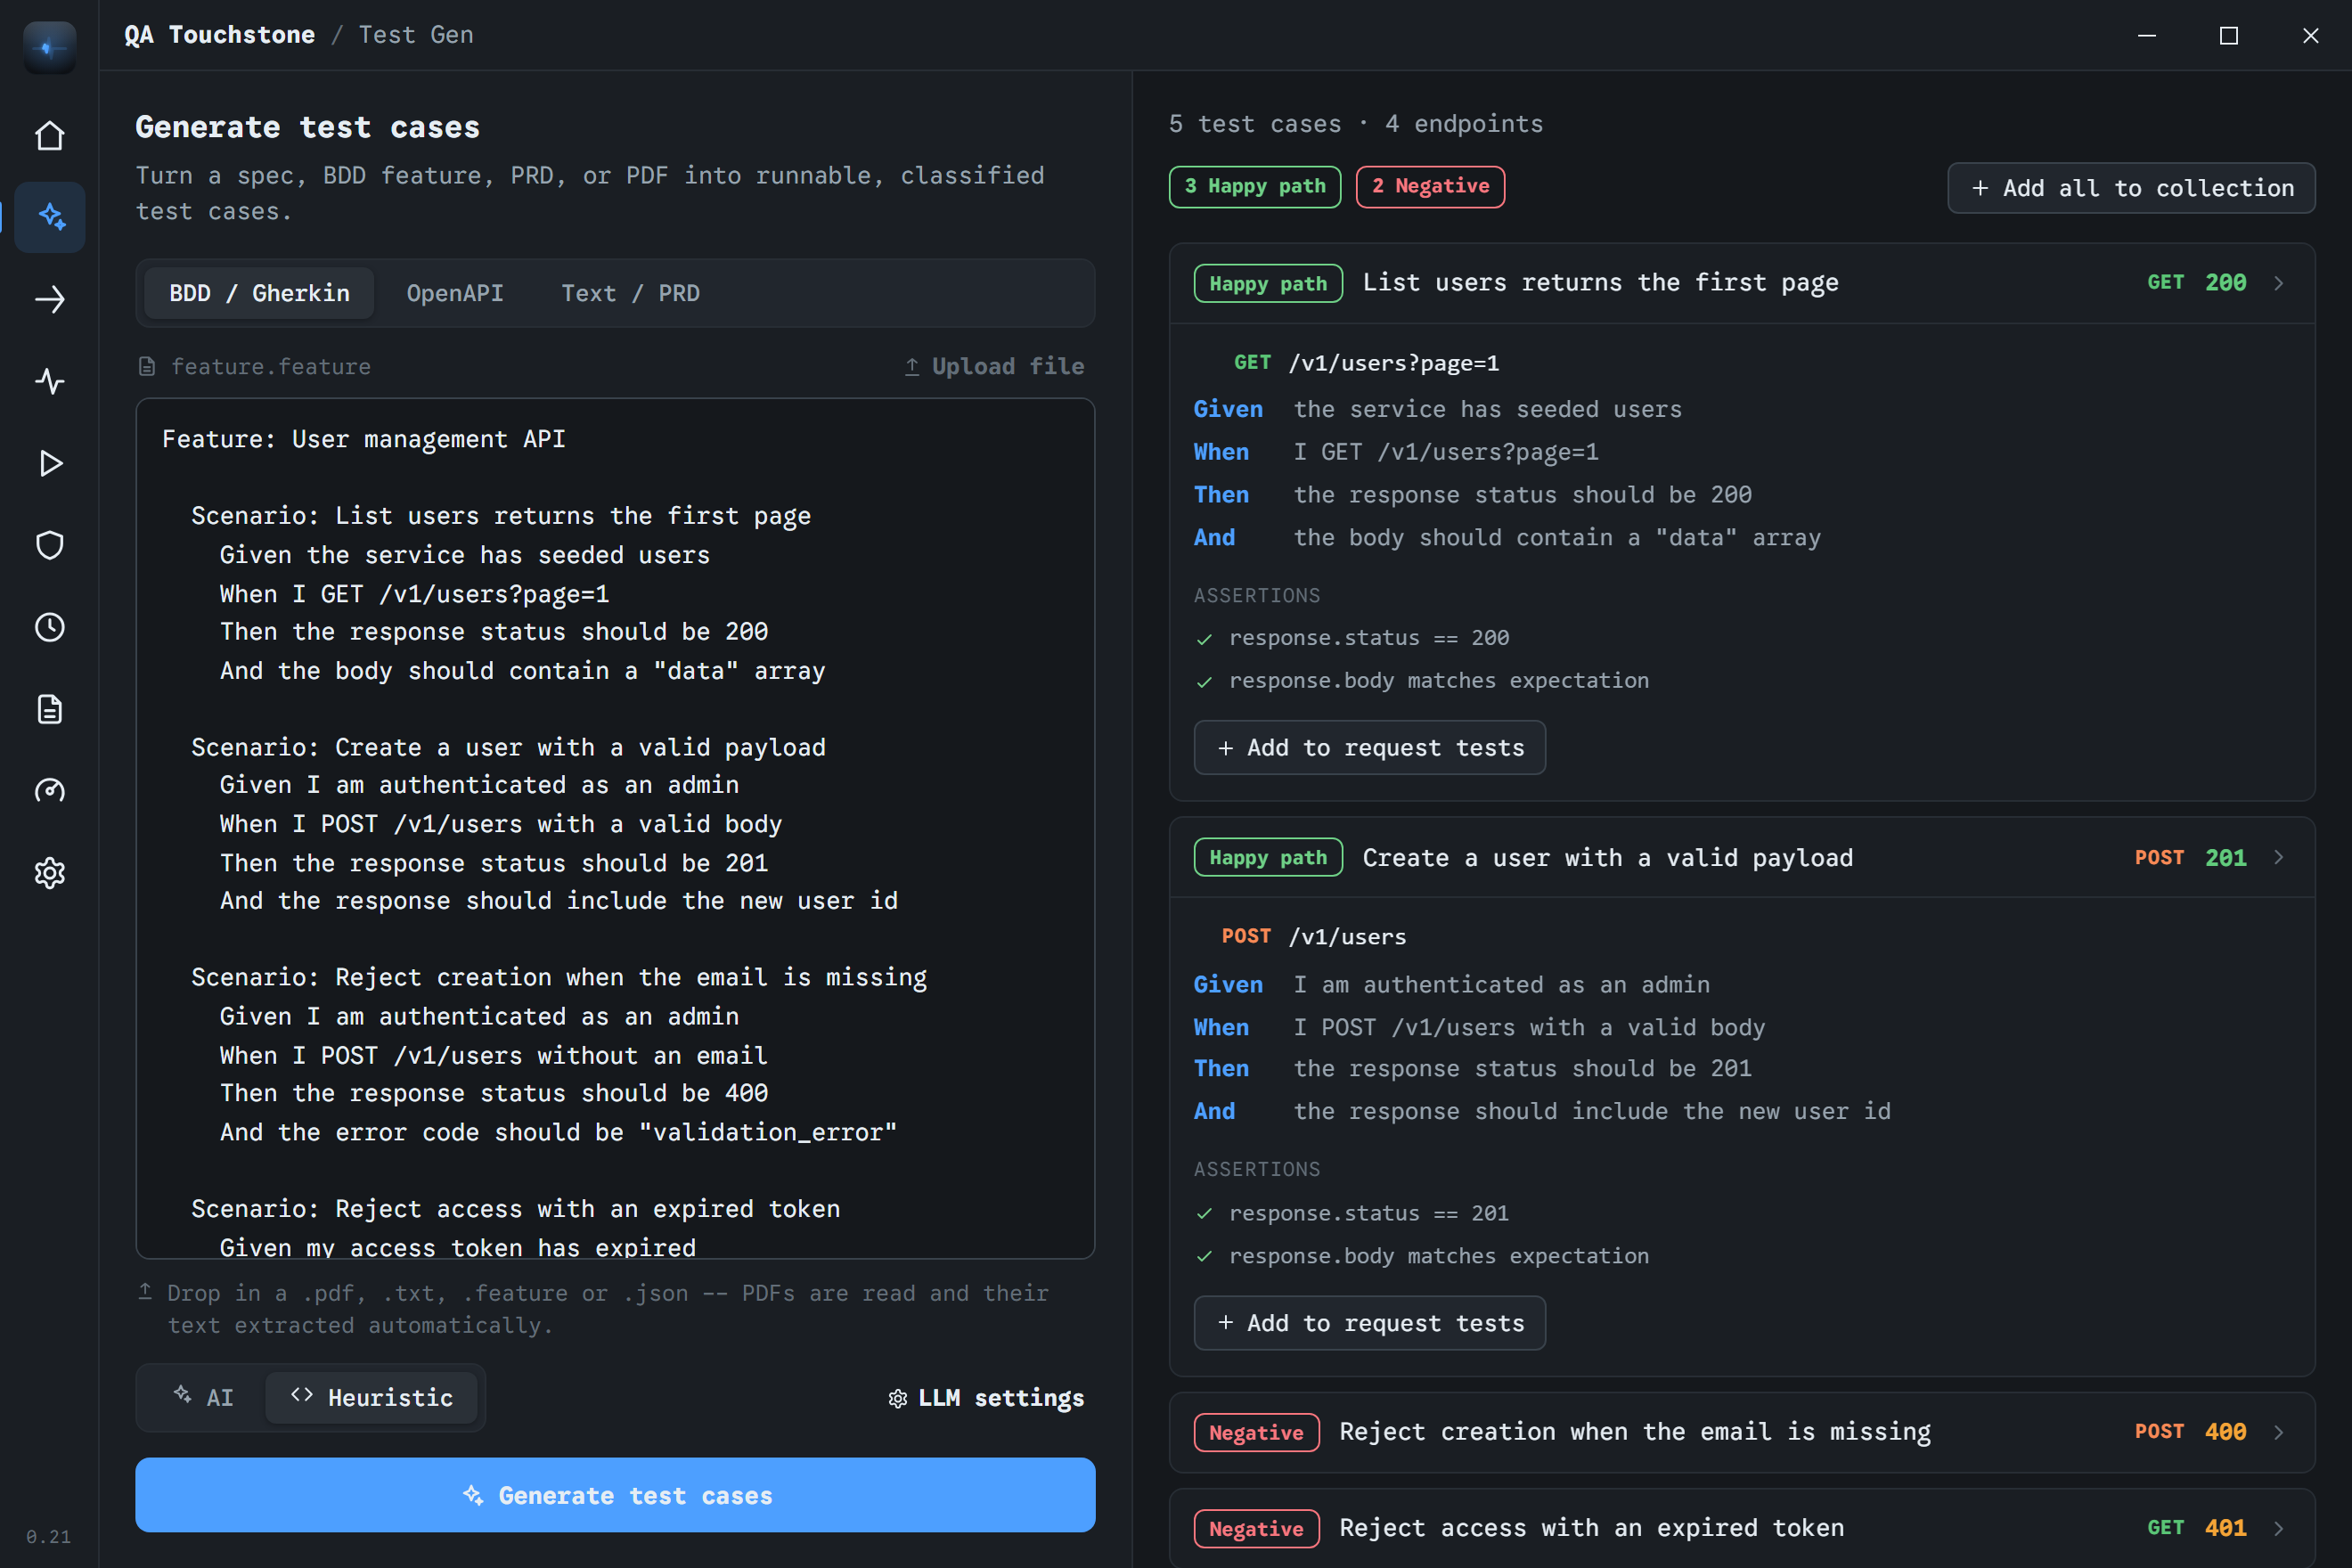Collapse the List users returns first page case
Viewport: 2352px width, 1568px height.
[2279, 283]
